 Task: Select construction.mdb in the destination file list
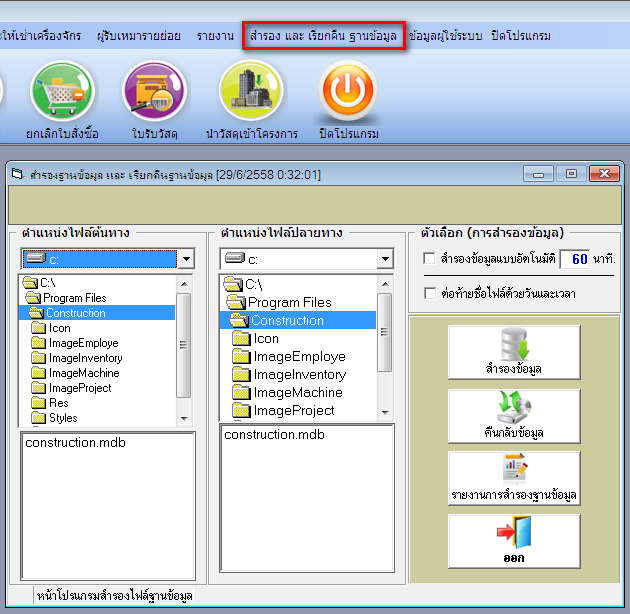(274, 434)
